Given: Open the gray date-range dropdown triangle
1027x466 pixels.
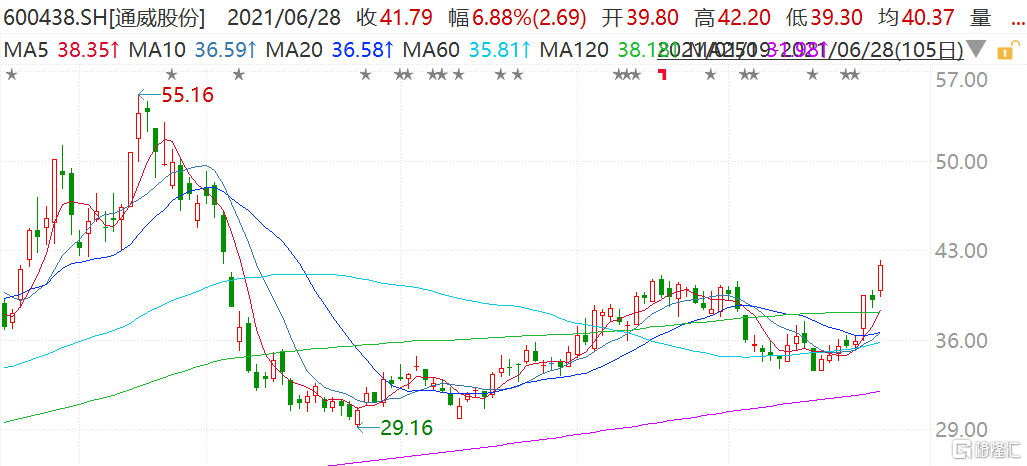Looking at the screenshot, I should click(x=977, y=50).
